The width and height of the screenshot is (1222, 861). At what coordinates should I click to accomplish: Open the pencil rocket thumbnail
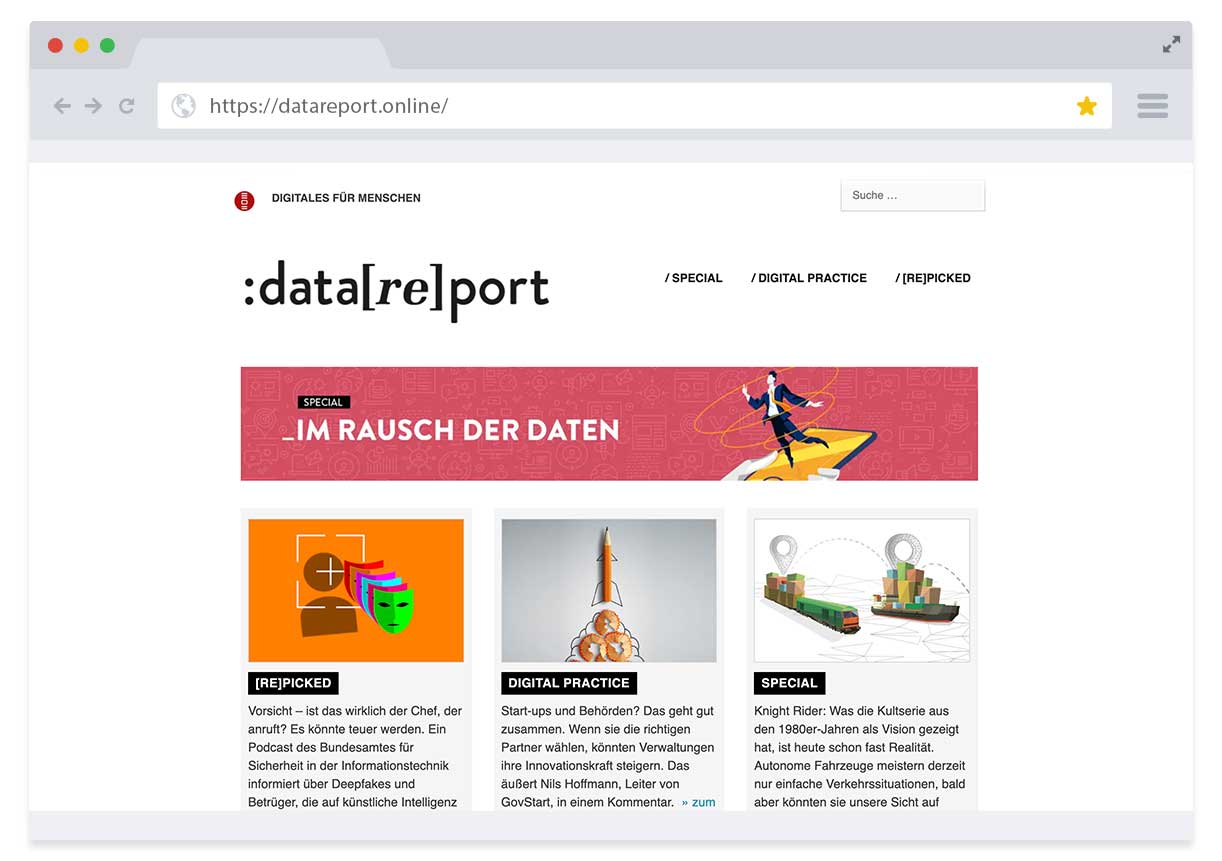click(609, 590)
